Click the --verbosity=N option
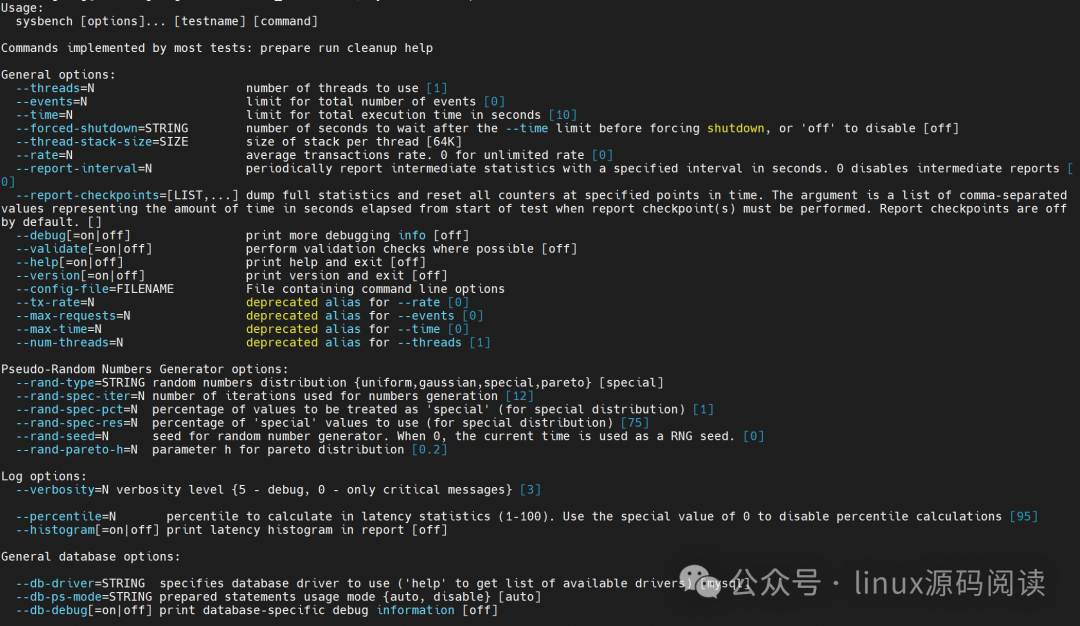1080x626 pixels. click(62, 490)
